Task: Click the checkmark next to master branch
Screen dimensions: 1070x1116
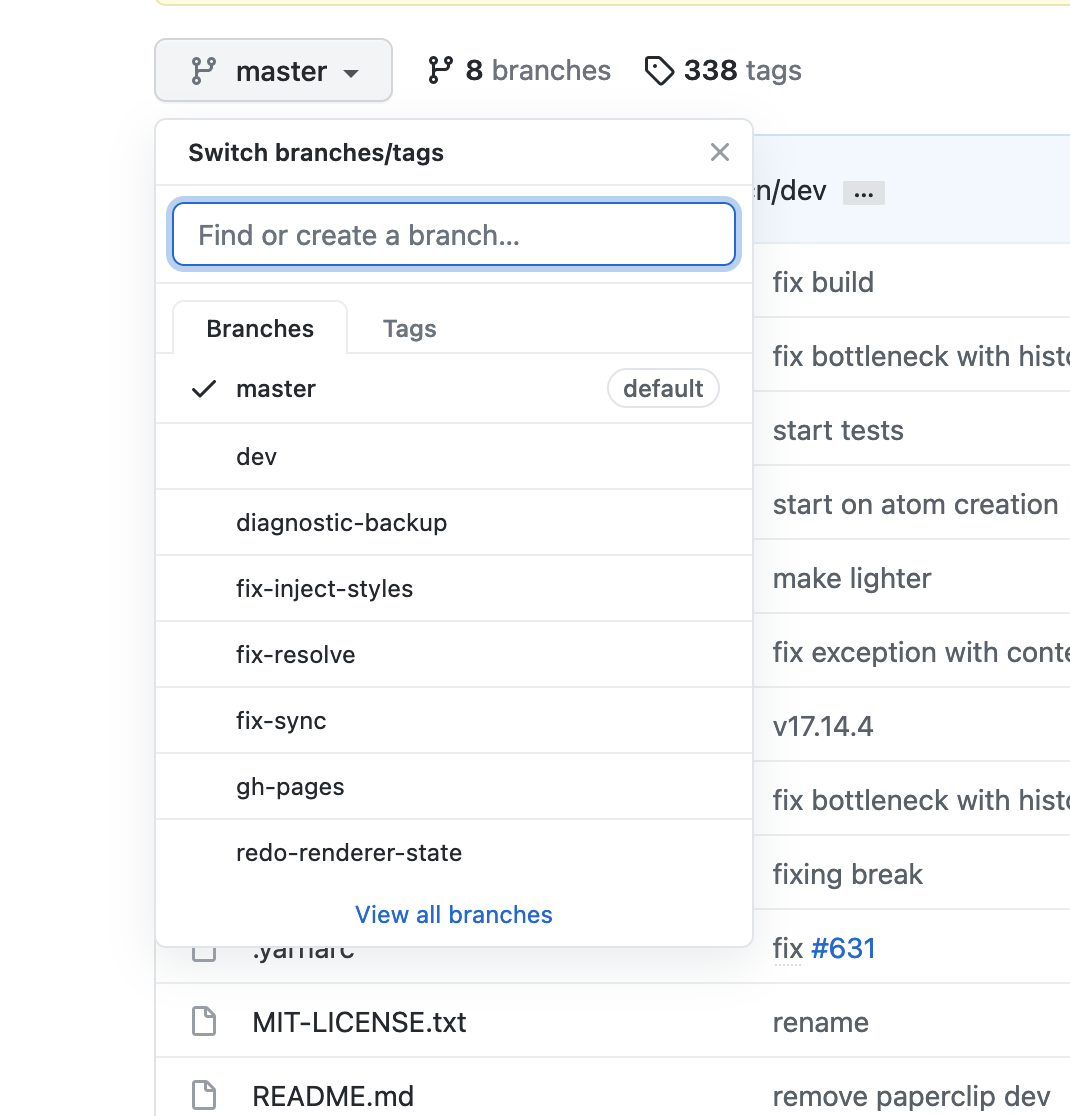Action: click(203, 388)
